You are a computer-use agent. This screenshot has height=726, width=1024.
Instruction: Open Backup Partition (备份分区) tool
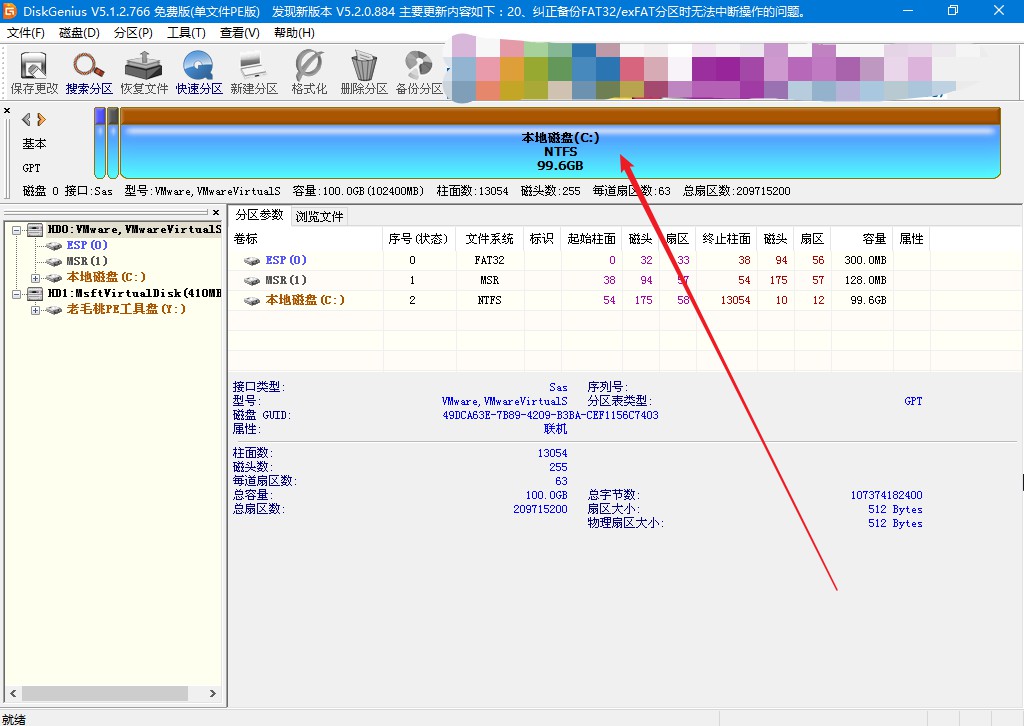pyautogui.click(x=419, y=73)
